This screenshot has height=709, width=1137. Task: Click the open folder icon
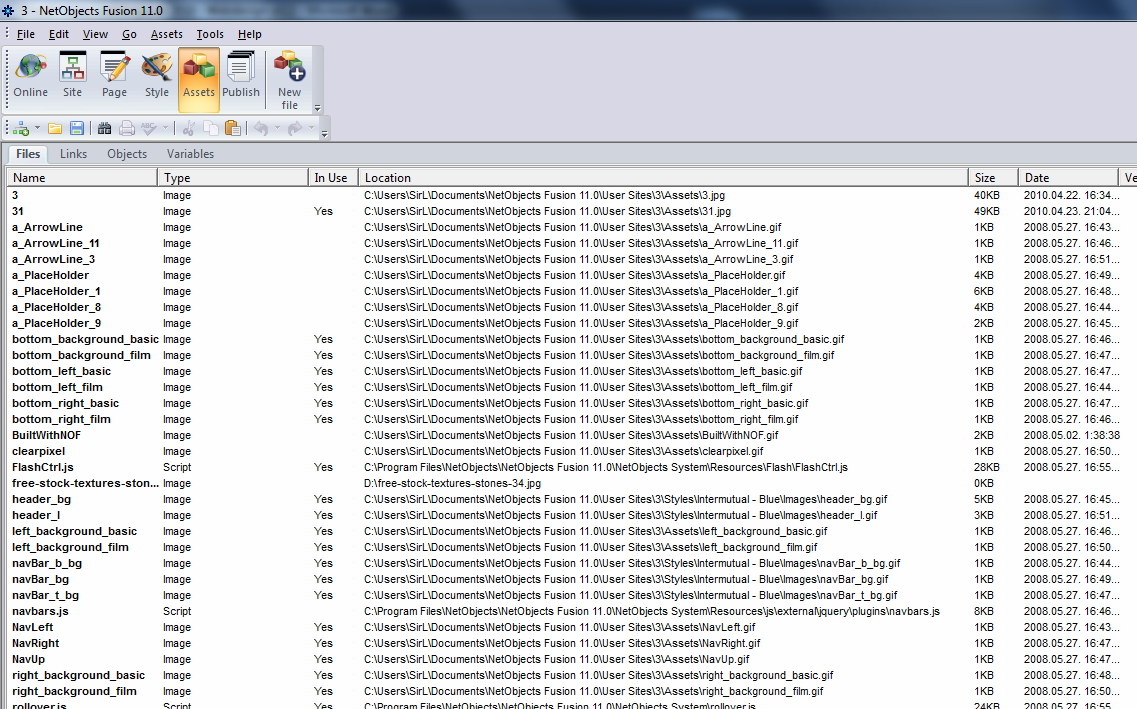pyautogui.click(x=54, y=129)
